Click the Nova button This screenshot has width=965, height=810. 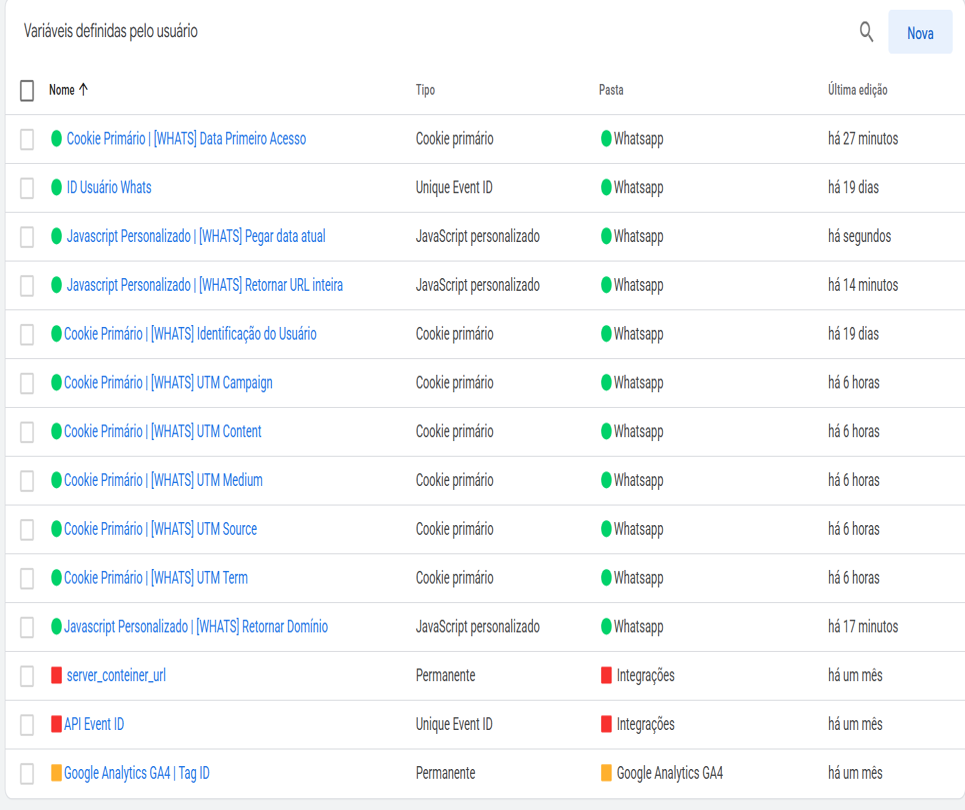point(919,33)
